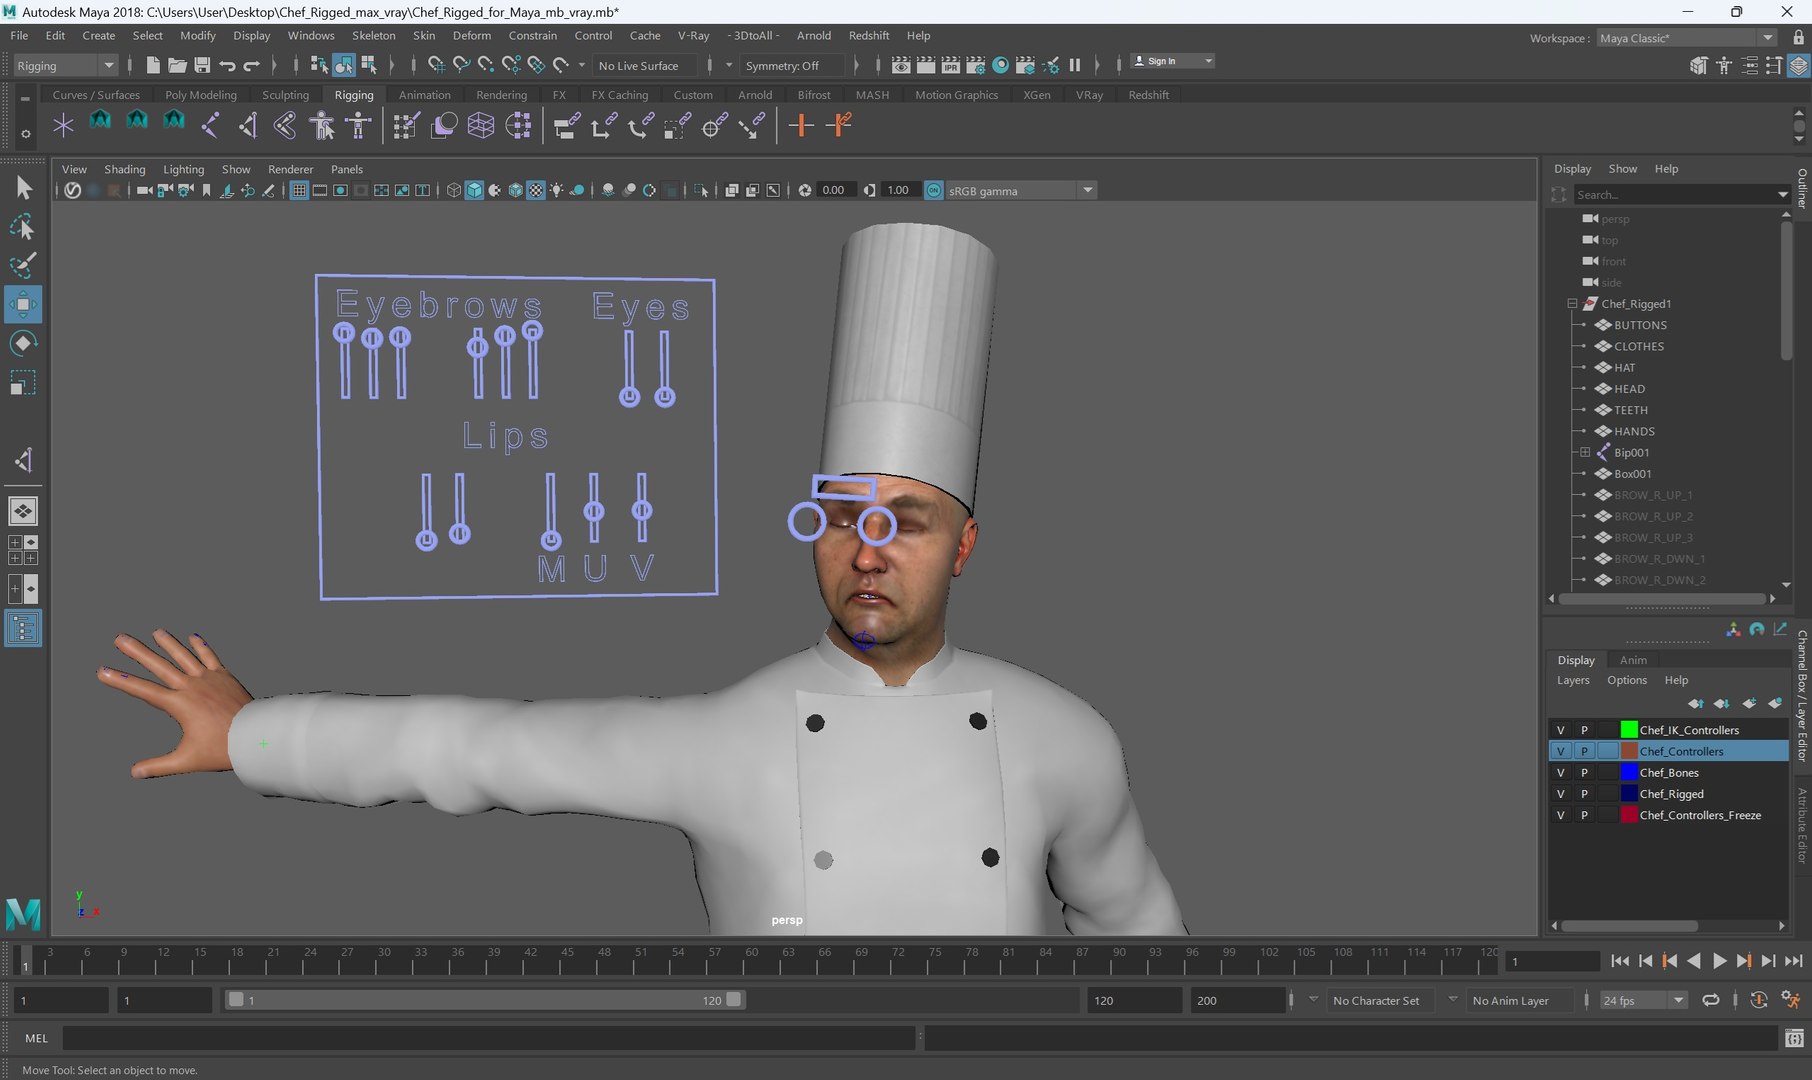Activate the Lasso select tool
The image size is (1812, 1080).
pyautogui.click(x=22, y=227)
